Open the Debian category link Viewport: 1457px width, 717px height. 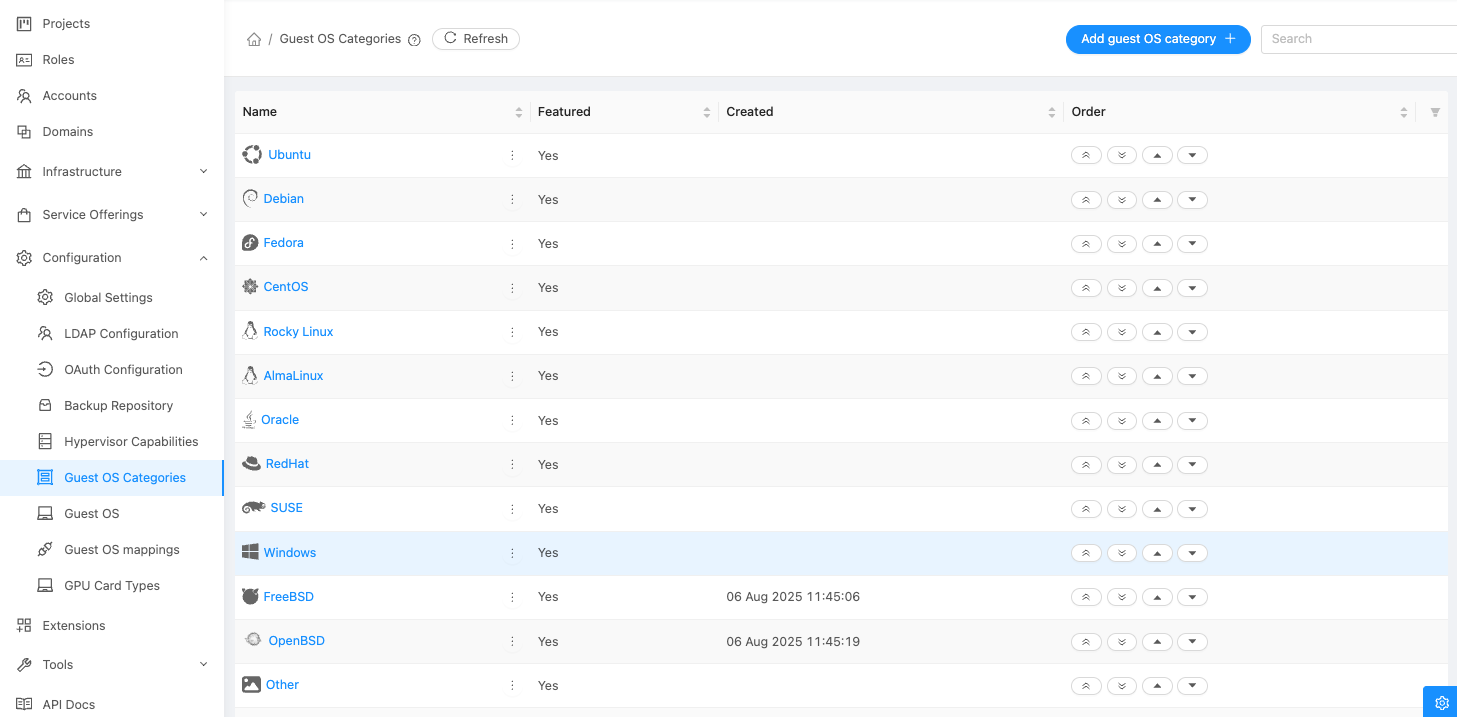284,199
